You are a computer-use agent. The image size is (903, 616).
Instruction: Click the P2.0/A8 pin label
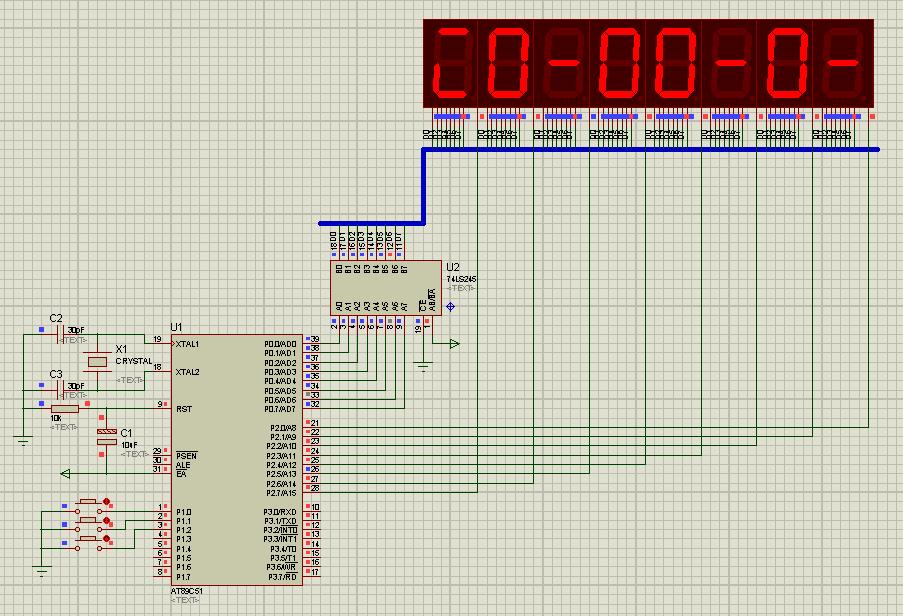click(283, 428)
